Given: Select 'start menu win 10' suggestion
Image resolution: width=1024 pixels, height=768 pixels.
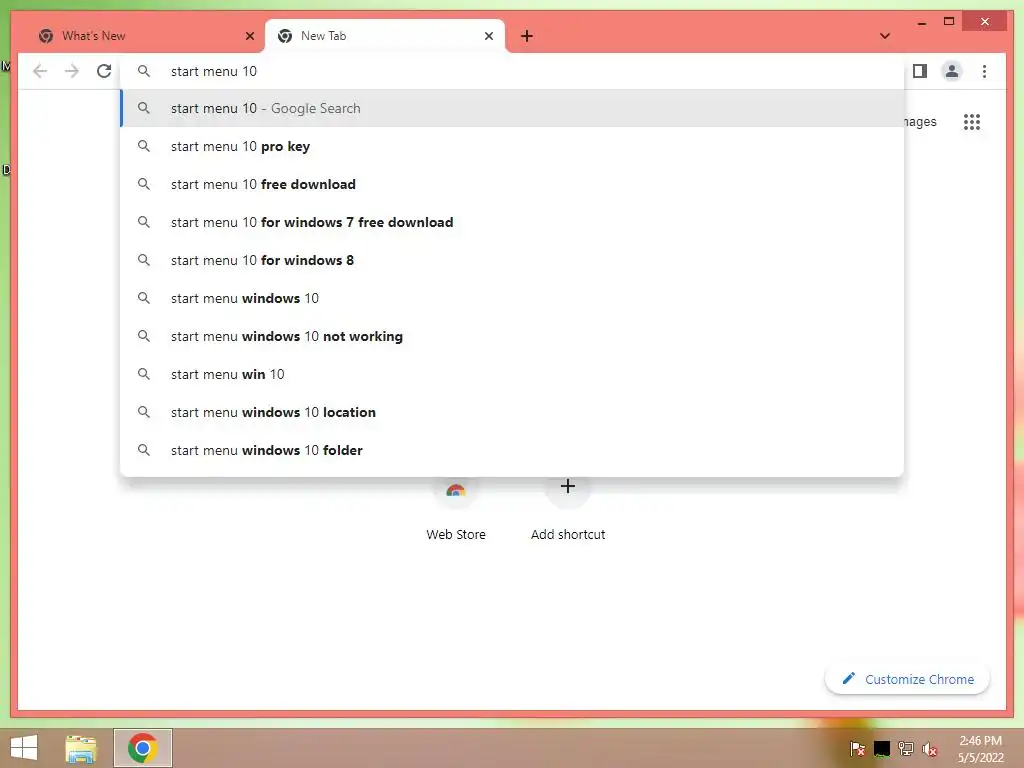Looking at the screenshot, I should 513,374.
